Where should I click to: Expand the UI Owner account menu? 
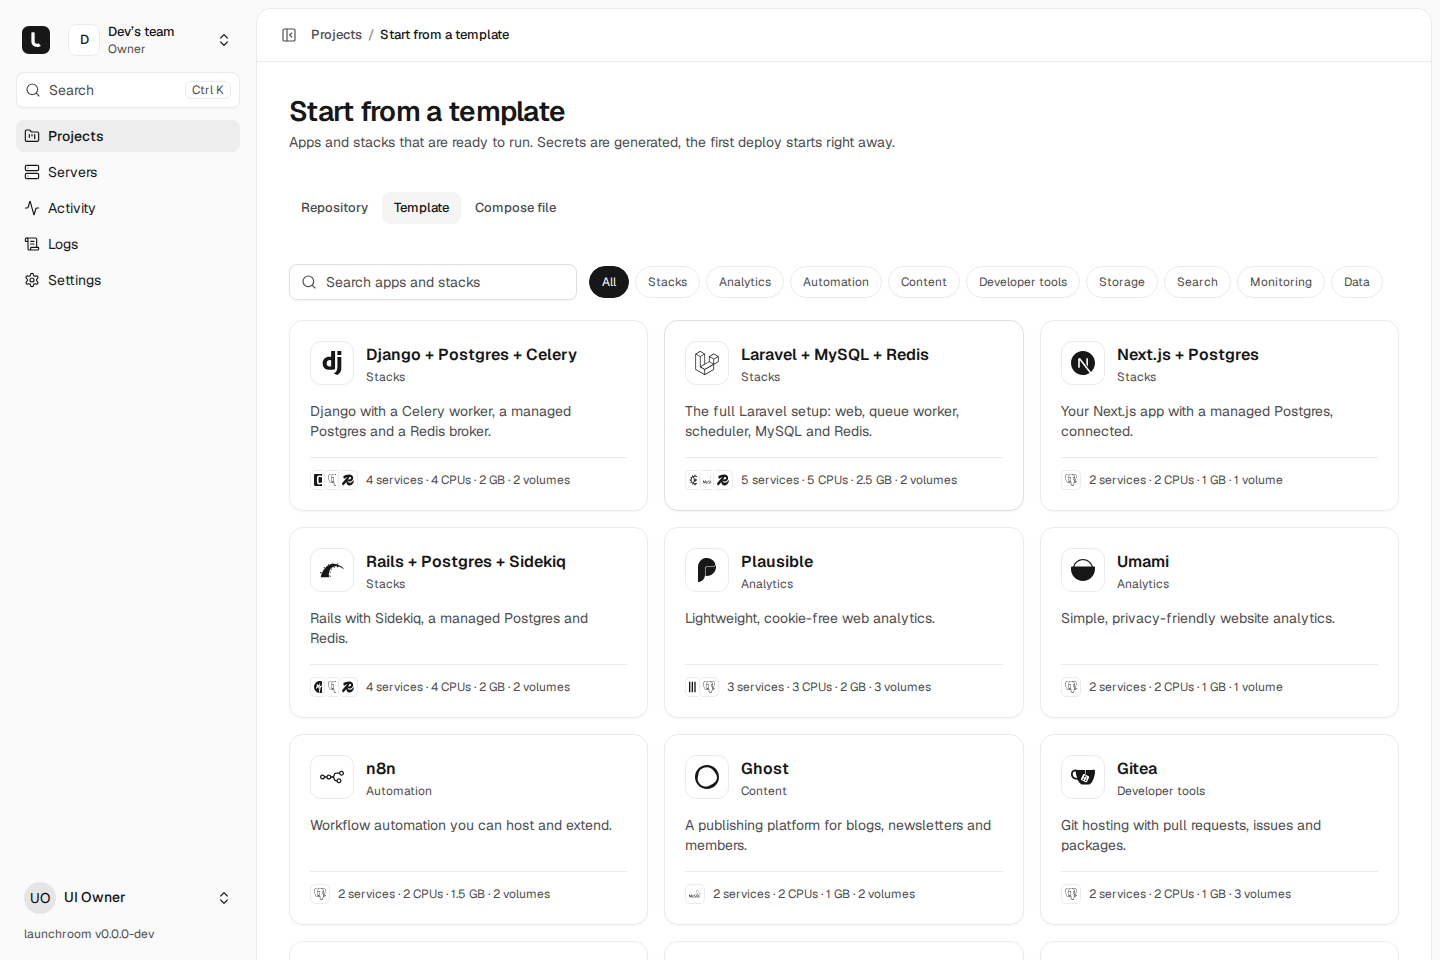[224, 898]
